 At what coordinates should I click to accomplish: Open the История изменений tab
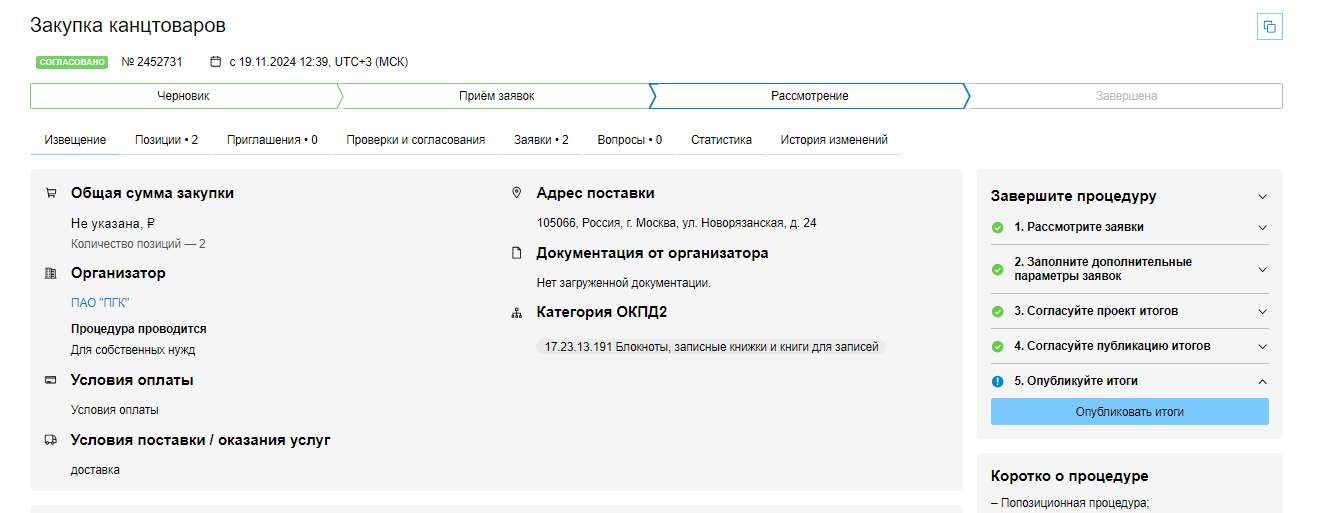pyautogui.click(x=834, y=140)
